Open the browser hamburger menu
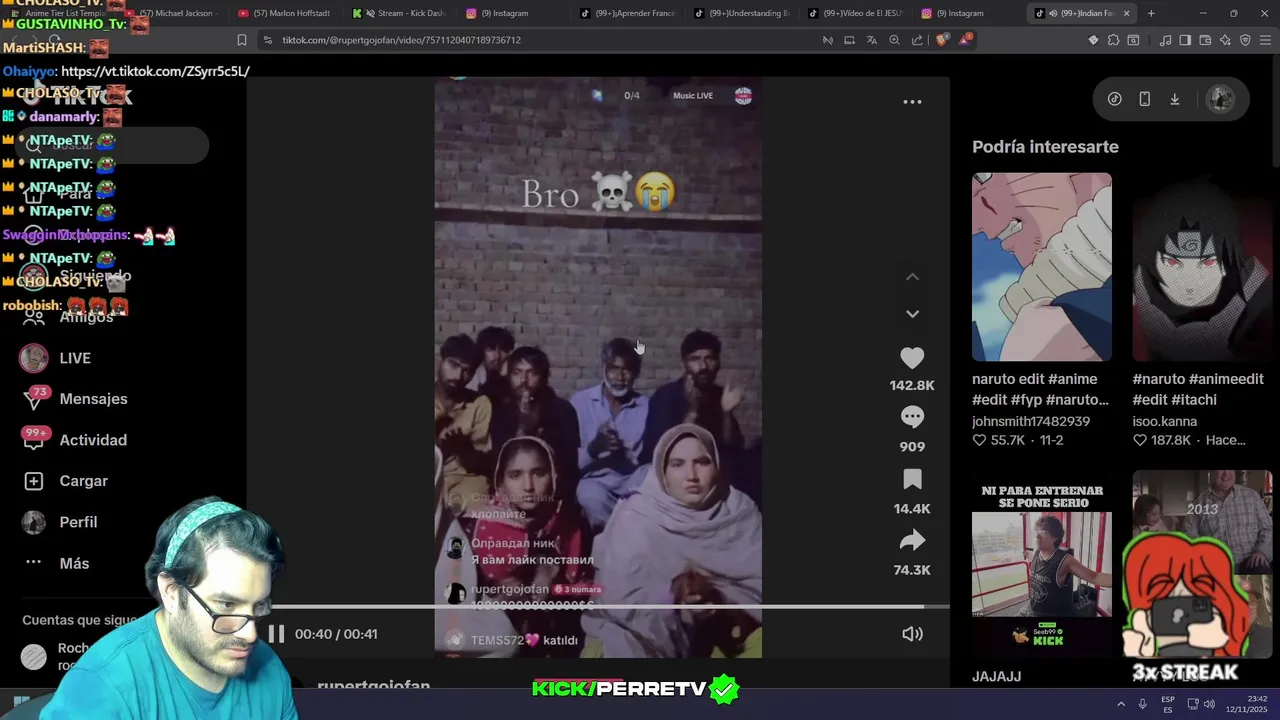 1265,40
